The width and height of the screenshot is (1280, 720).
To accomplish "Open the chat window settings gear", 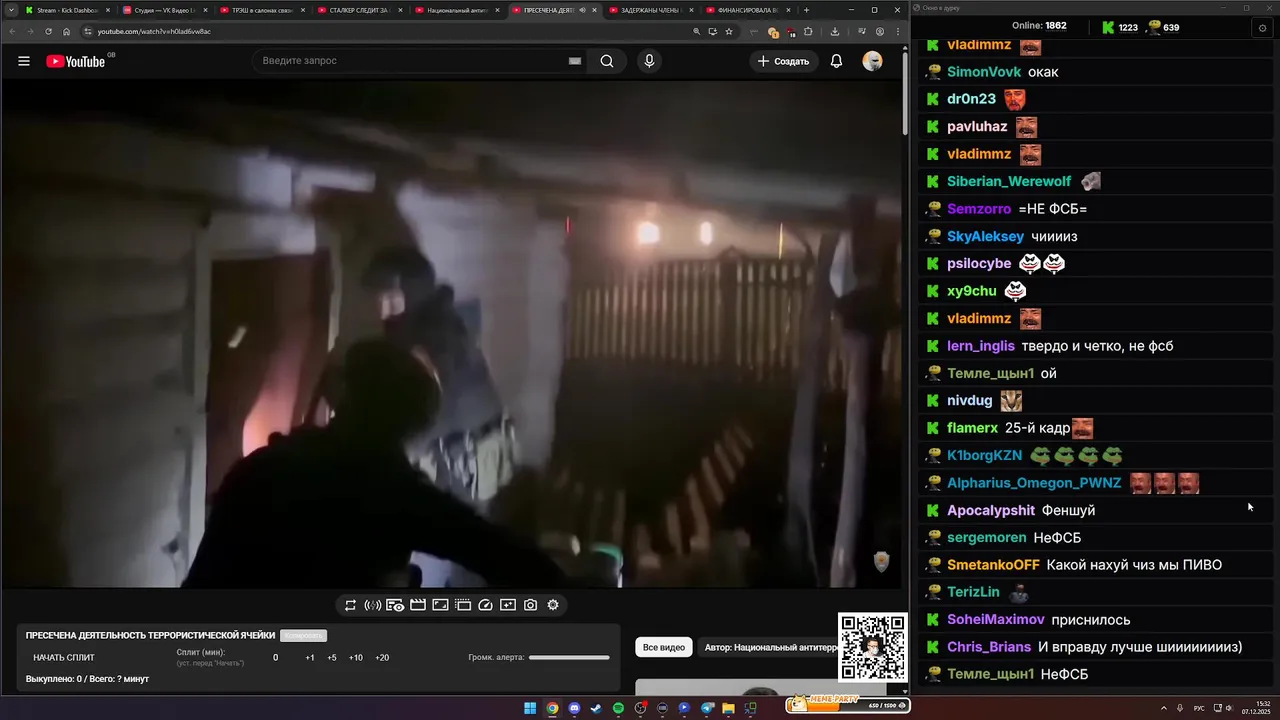I will 1262,28.
